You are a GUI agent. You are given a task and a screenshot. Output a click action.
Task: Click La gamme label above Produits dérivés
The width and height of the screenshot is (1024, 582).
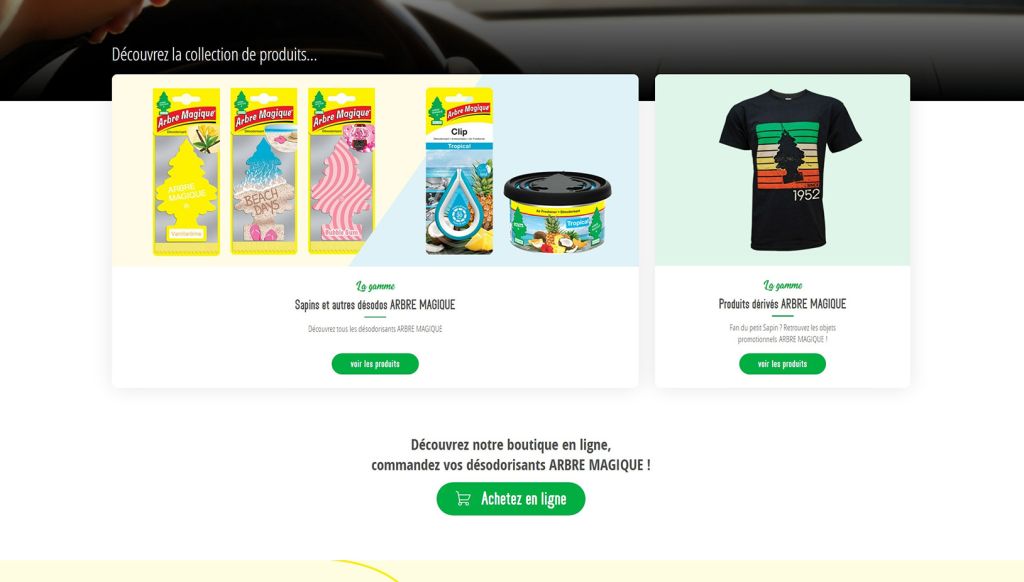pos(782,285)
